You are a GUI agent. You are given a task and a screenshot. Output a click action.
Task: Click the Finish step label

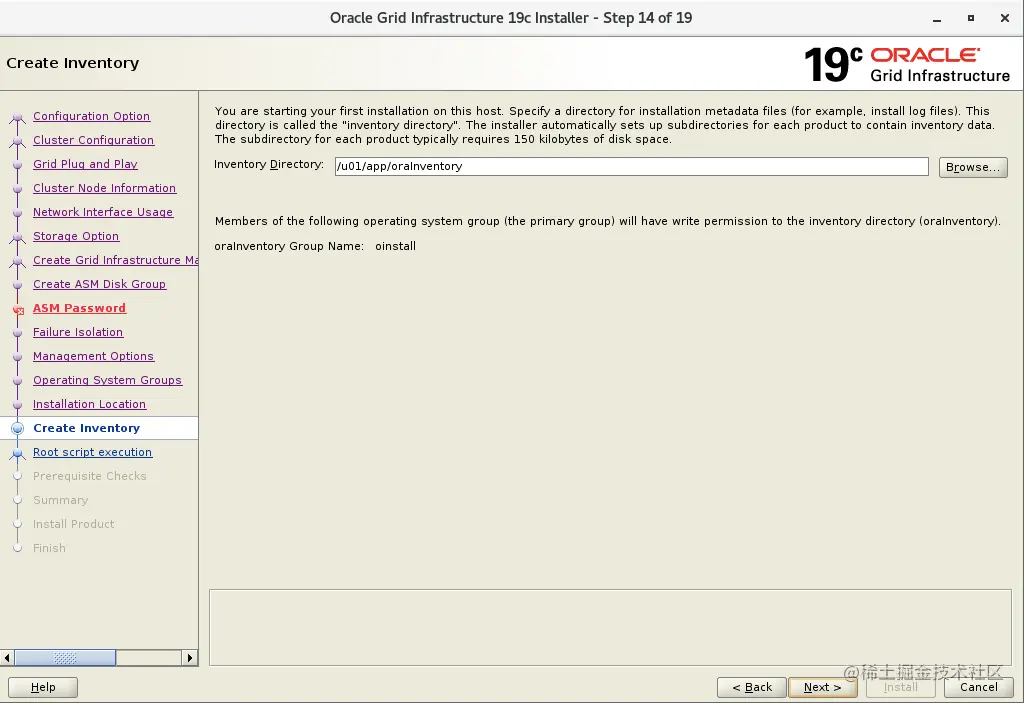50,548
